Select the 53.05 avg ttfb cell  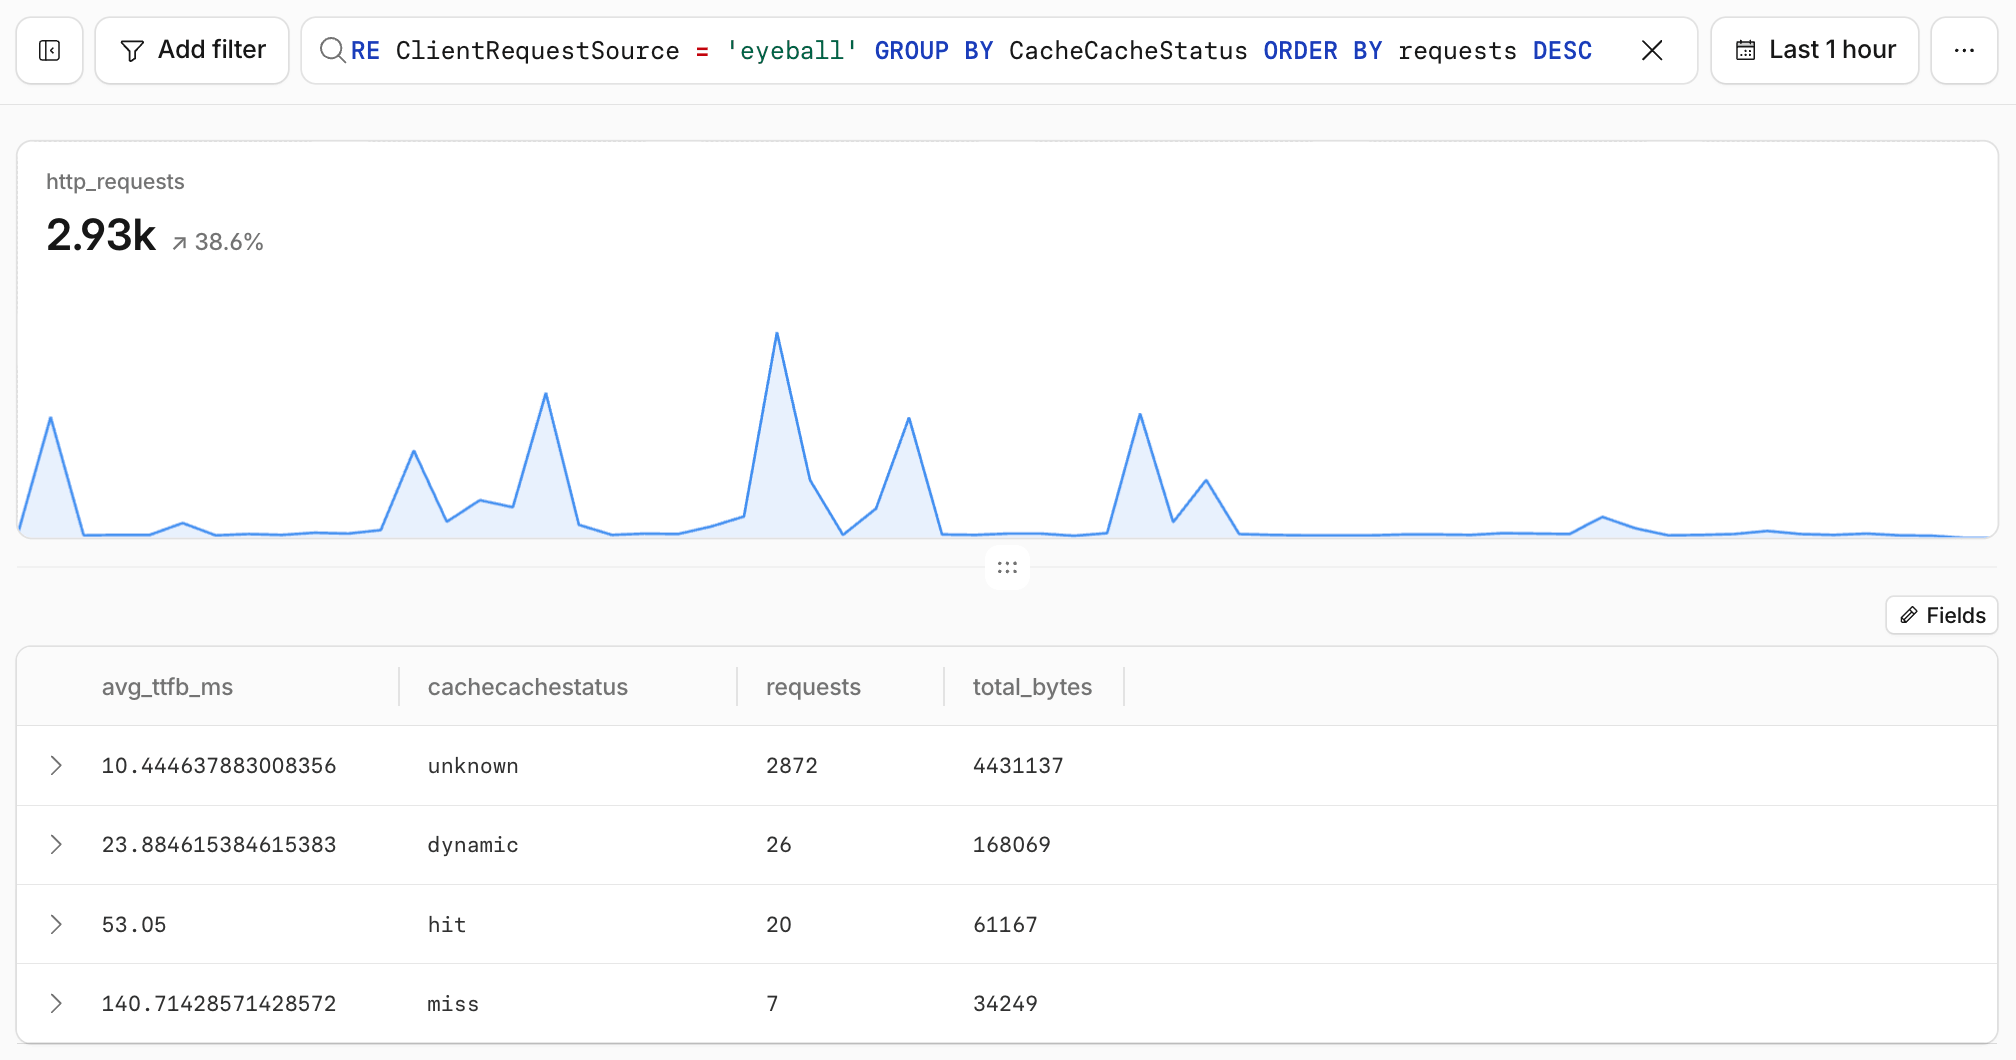(134, 925)
